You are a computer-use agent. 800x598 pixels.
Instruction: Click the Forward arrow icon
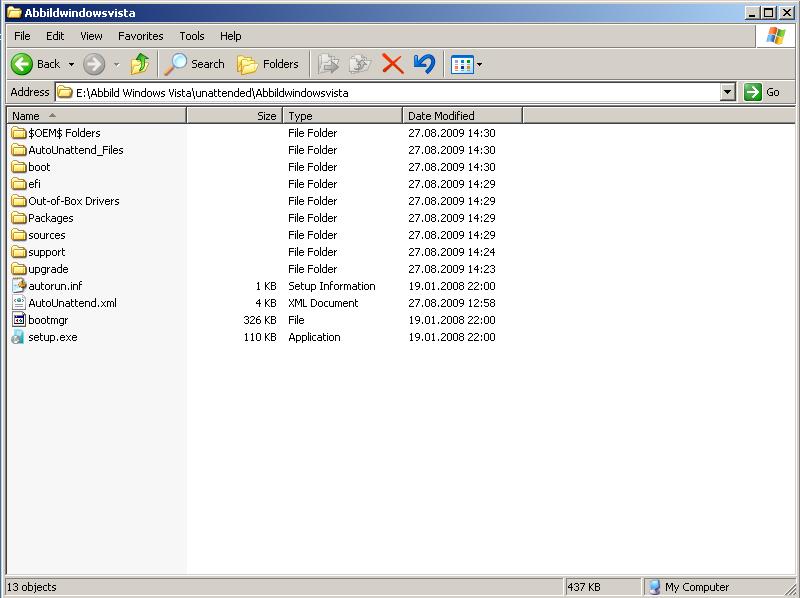click(x=94, y=64)
